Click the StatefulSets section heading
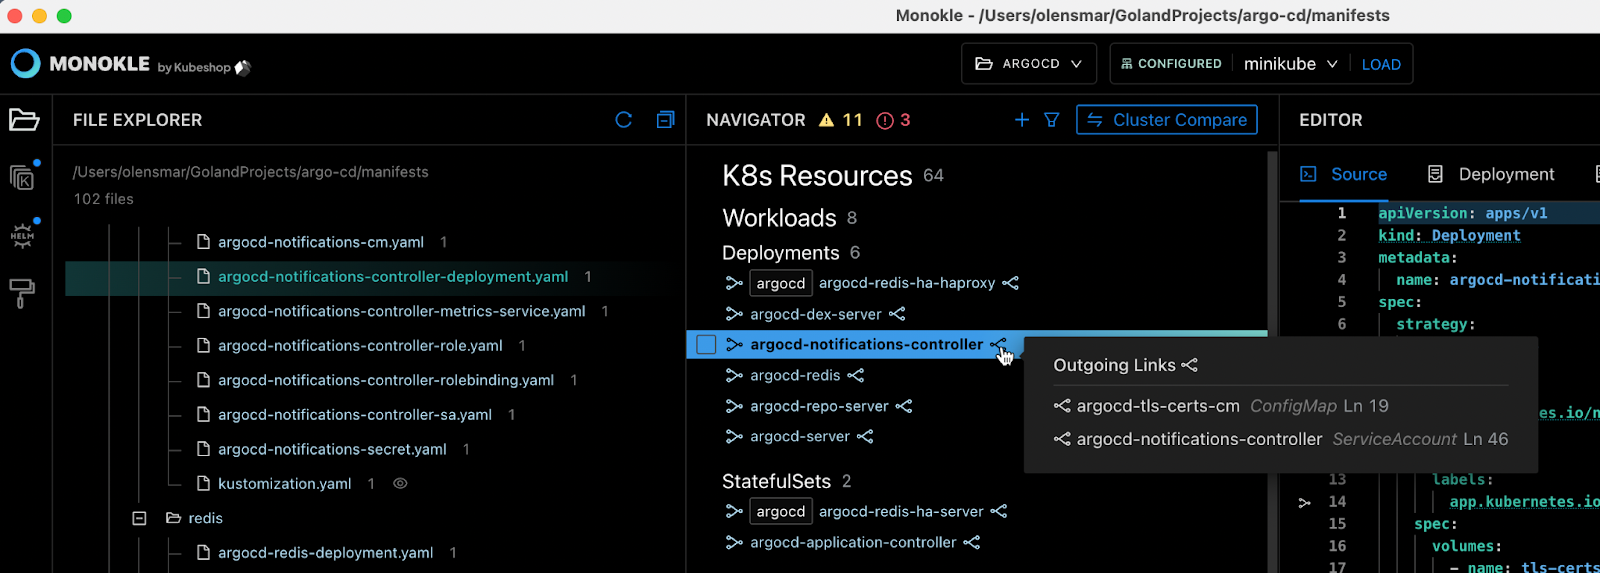 click(x=776, y=481)
